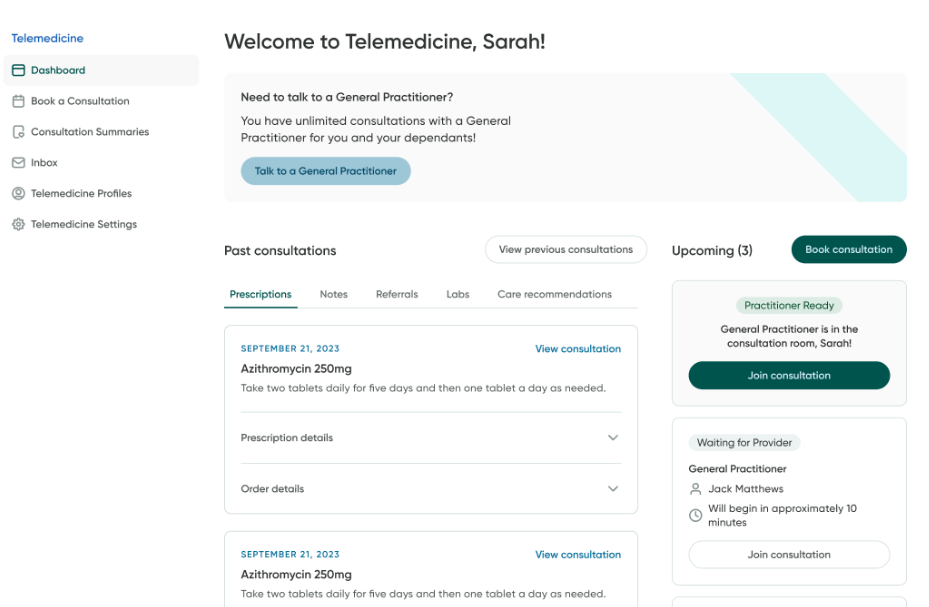929x607 pixels.
Task: Click the person icon beside Jack Matthews
Action: pyautogui.click(x=694, y=489)
